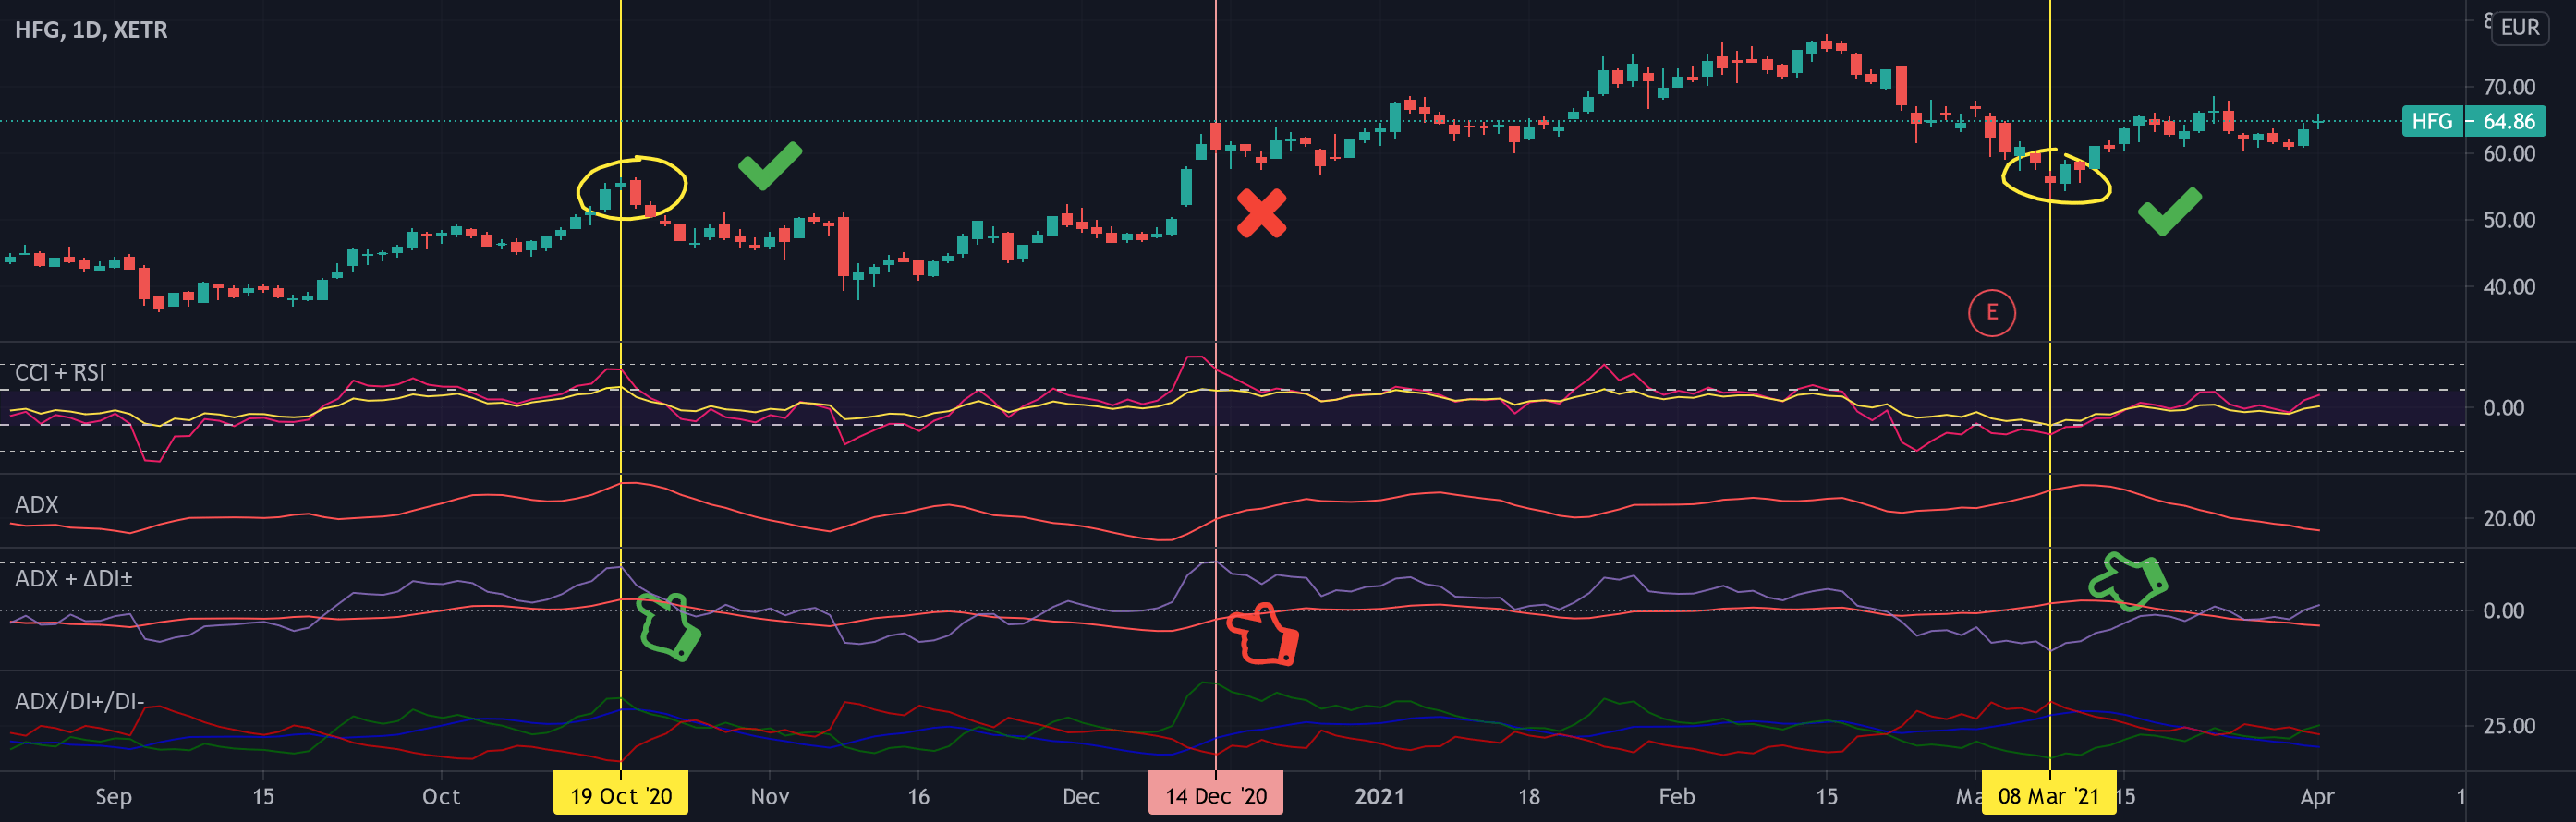Select the ADX + ΔDI± indicator label
The height and width of the screenshot is (822, 2576).
pyautogui.click(x=73, y=578)
